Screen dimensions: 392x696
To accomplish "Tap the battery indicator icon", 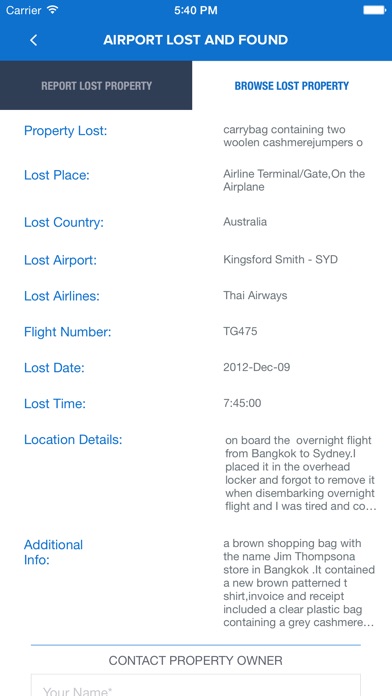I will coord(374,10).
